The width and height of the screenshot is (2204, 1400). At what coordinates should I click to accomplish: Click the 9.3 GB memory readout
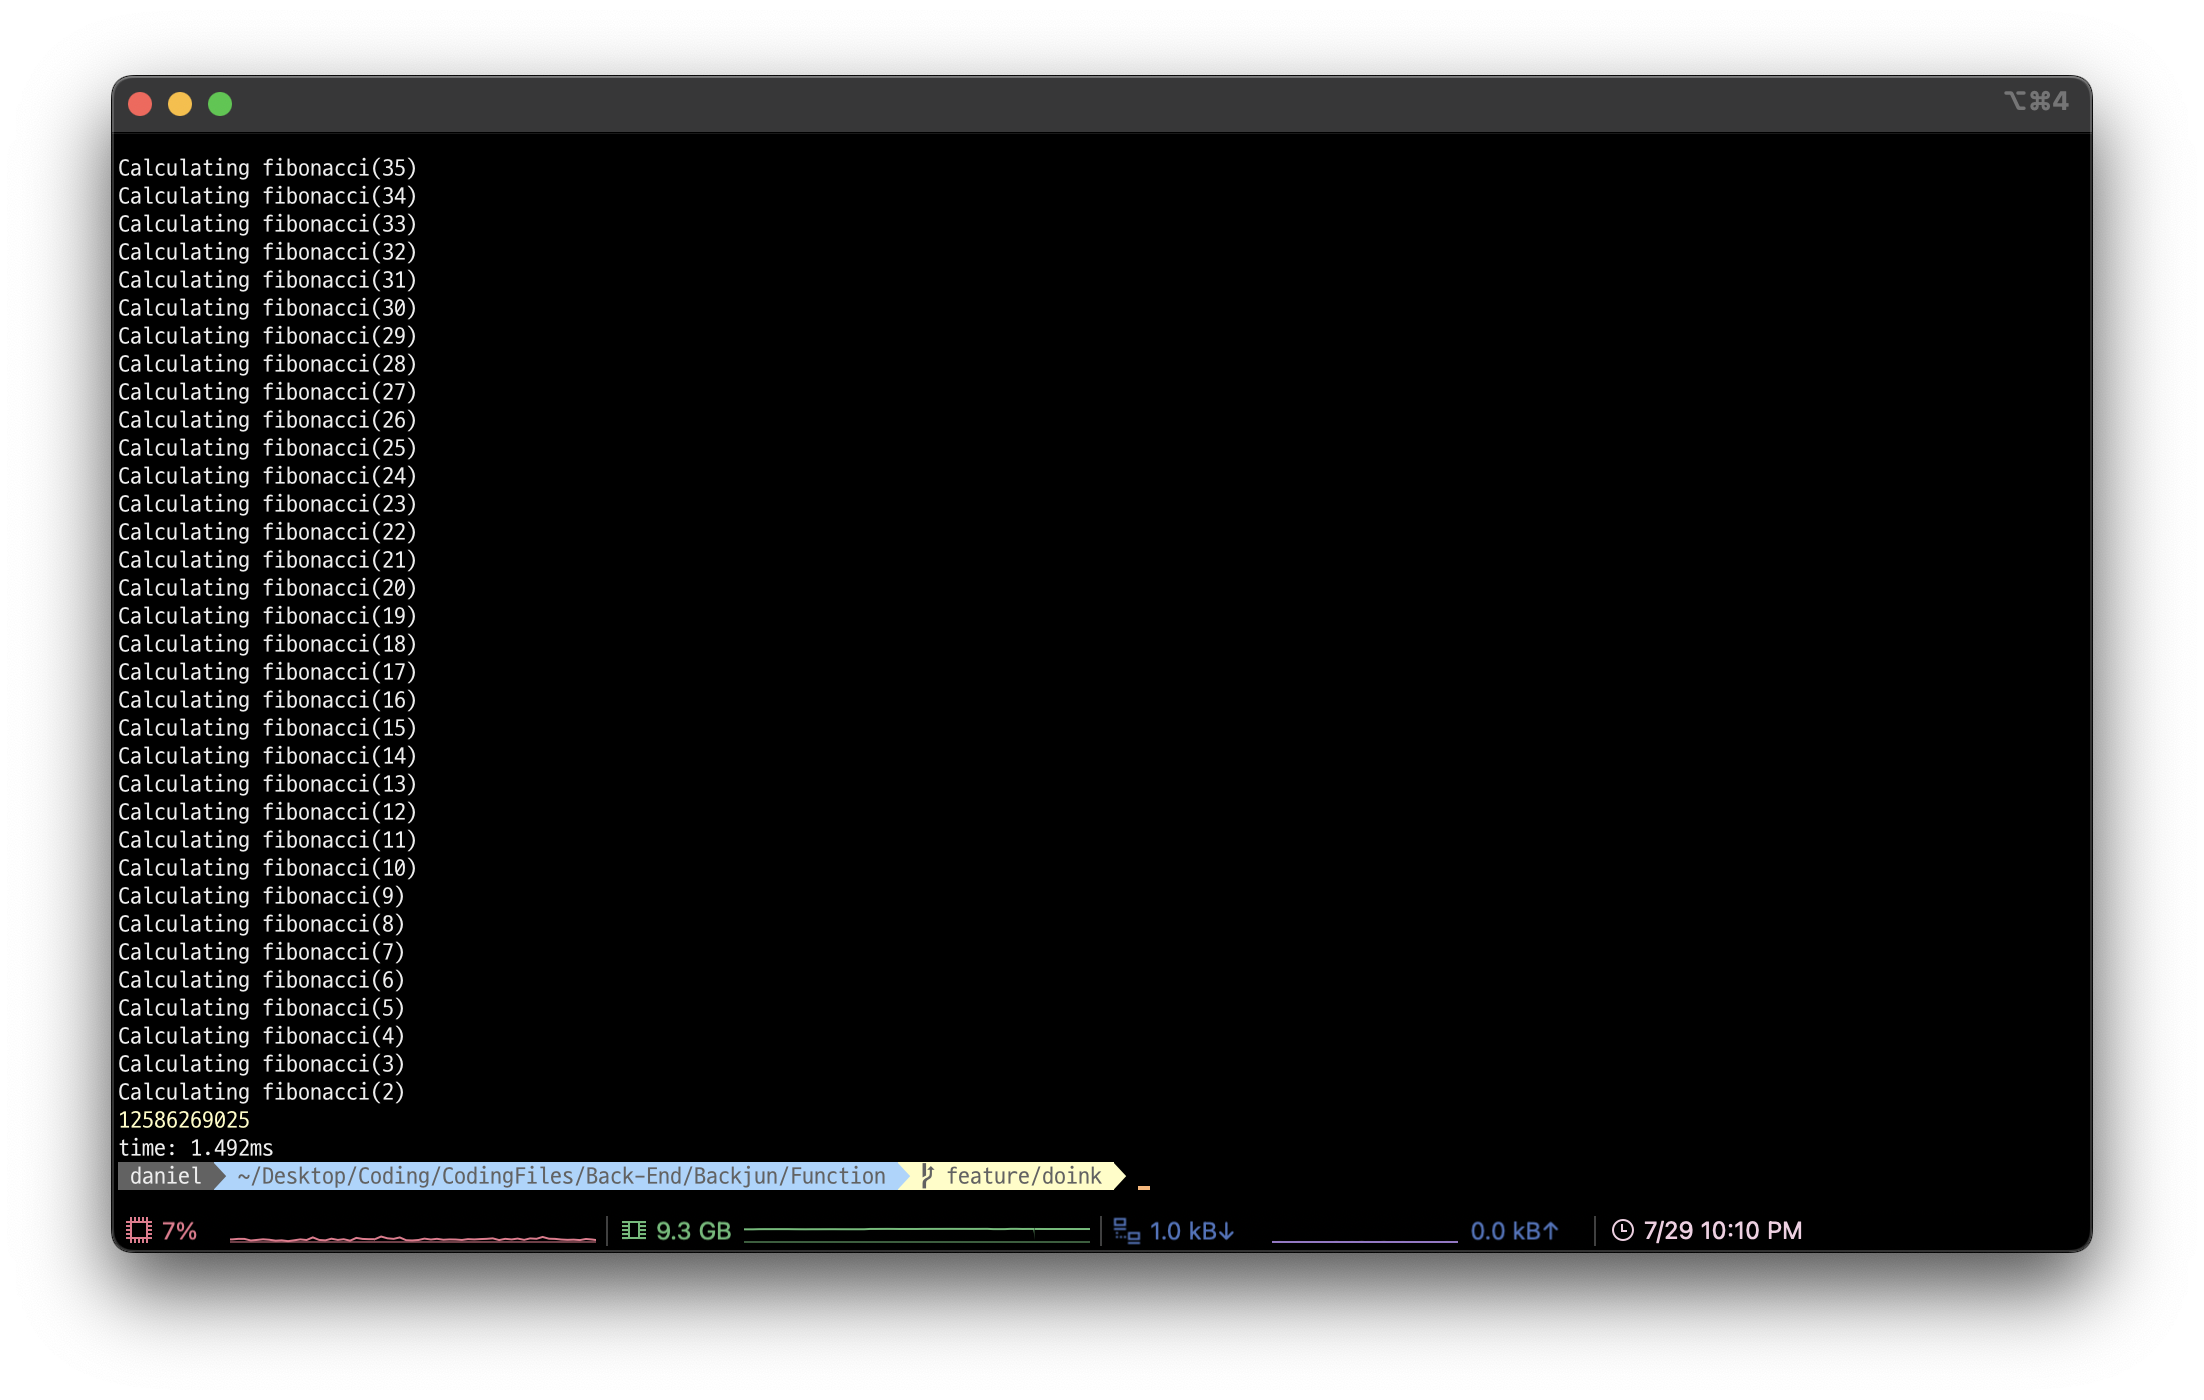693,1231
